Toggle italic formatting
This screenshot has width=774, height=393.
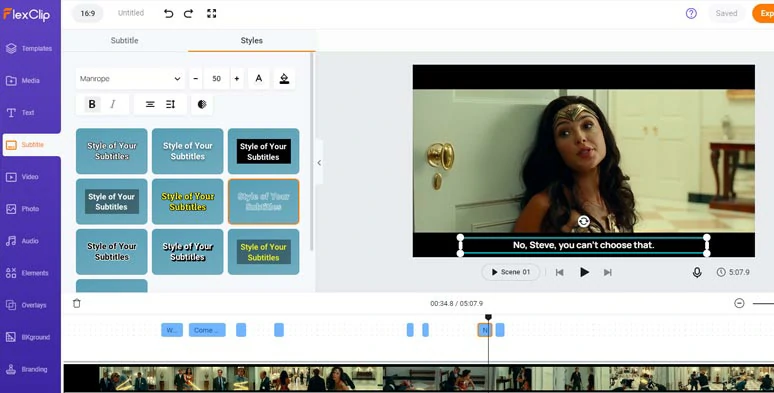(x=113, y=104)
